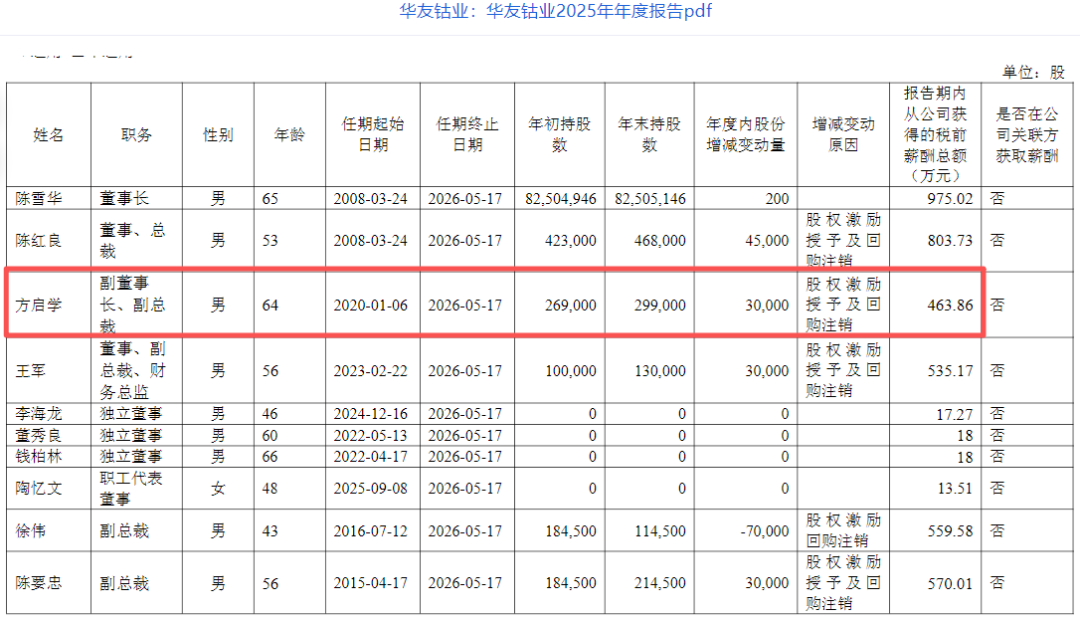This screenshot has height=618, width=1080.
Task: Click the start date 2022-04-17
Action: click(x=371, y=457)
